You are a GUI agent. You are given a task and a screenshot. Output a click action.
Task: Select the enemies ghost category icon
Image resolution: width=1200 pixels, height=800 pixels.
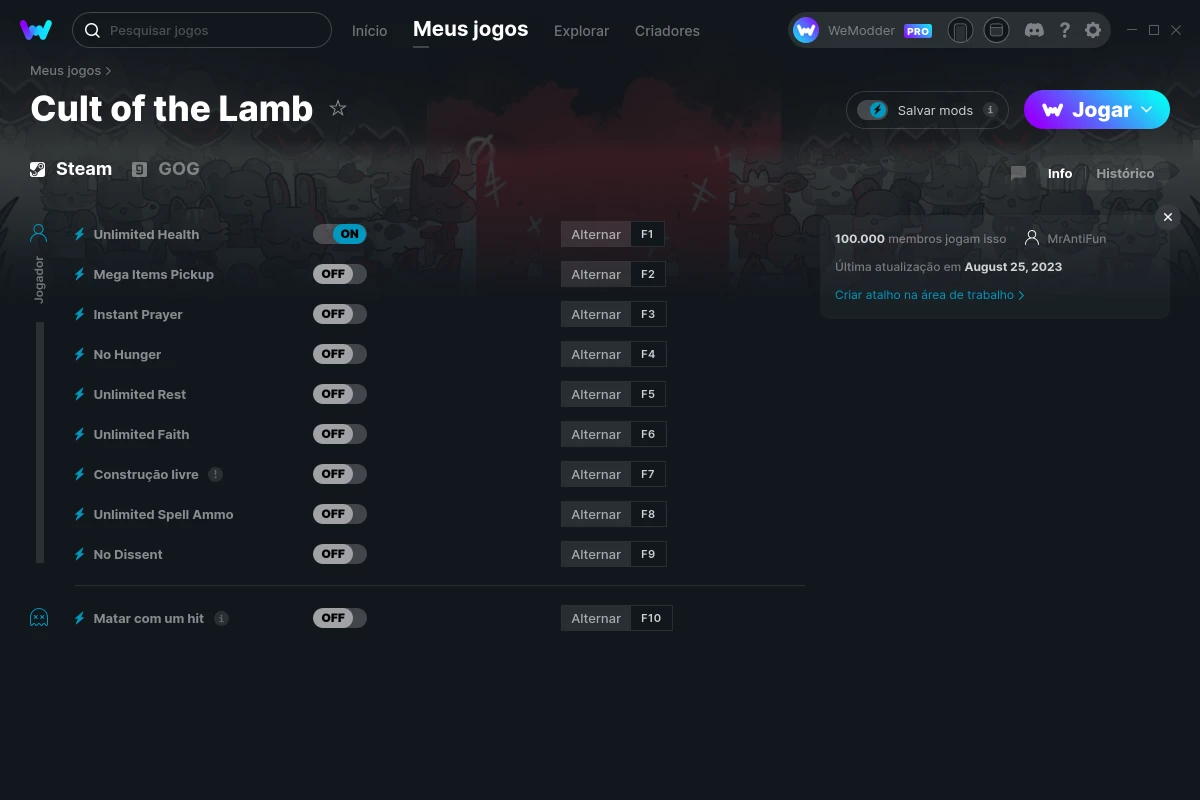click(x=39, y=617)
